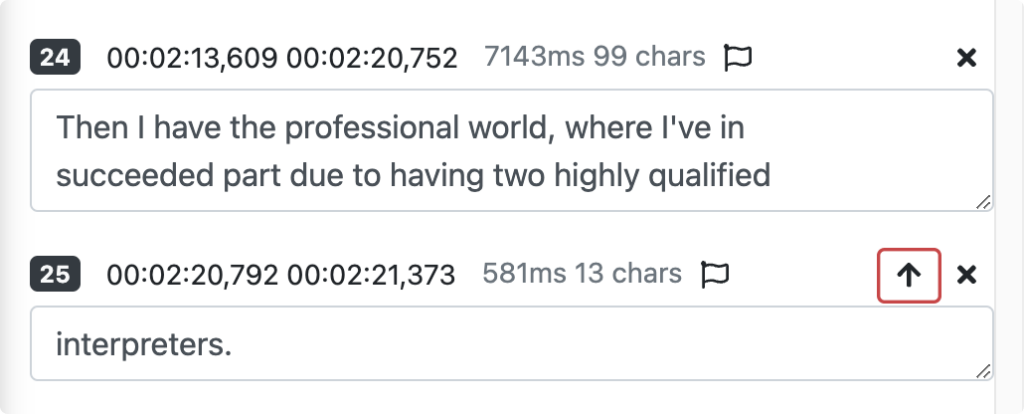Merge subtitle 25 upward with the arrow button
Viewport: 1024px width, 414px height.
909,275
